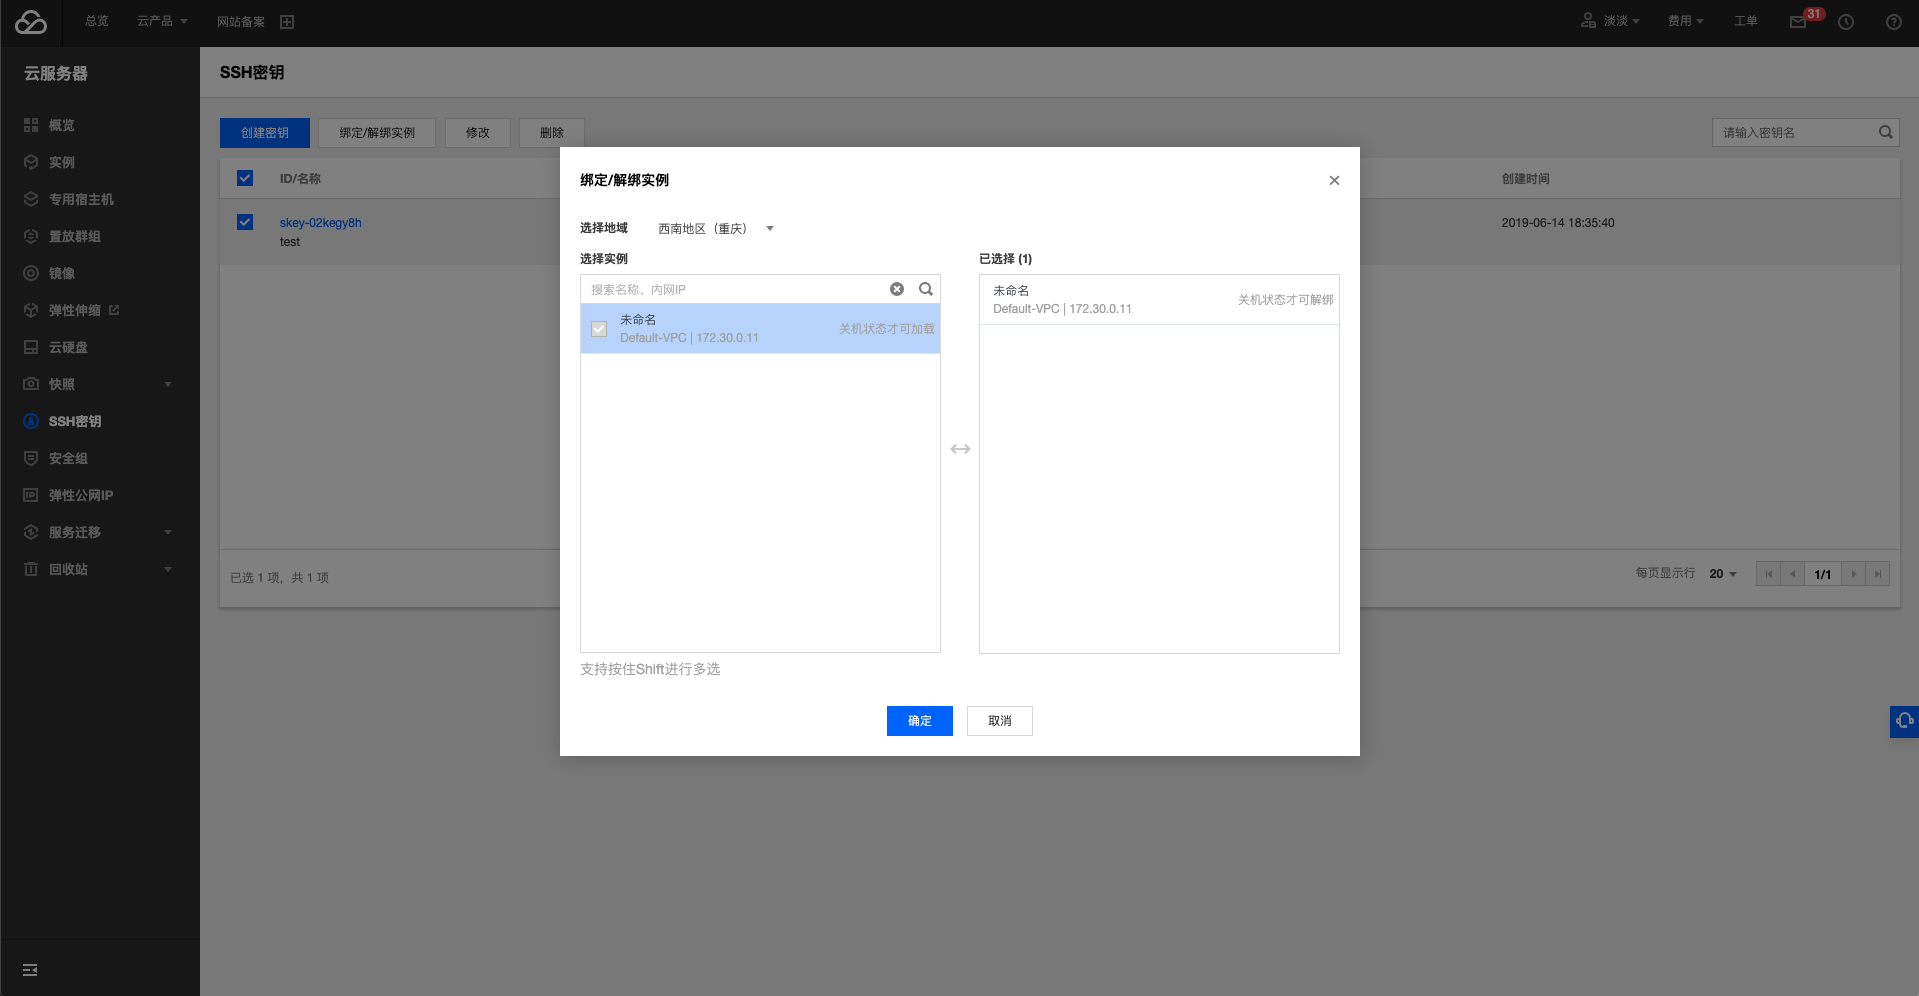Open the 总览 menu in top bar
Viewport: 1919px width, 996px height.
click(97, 21)
